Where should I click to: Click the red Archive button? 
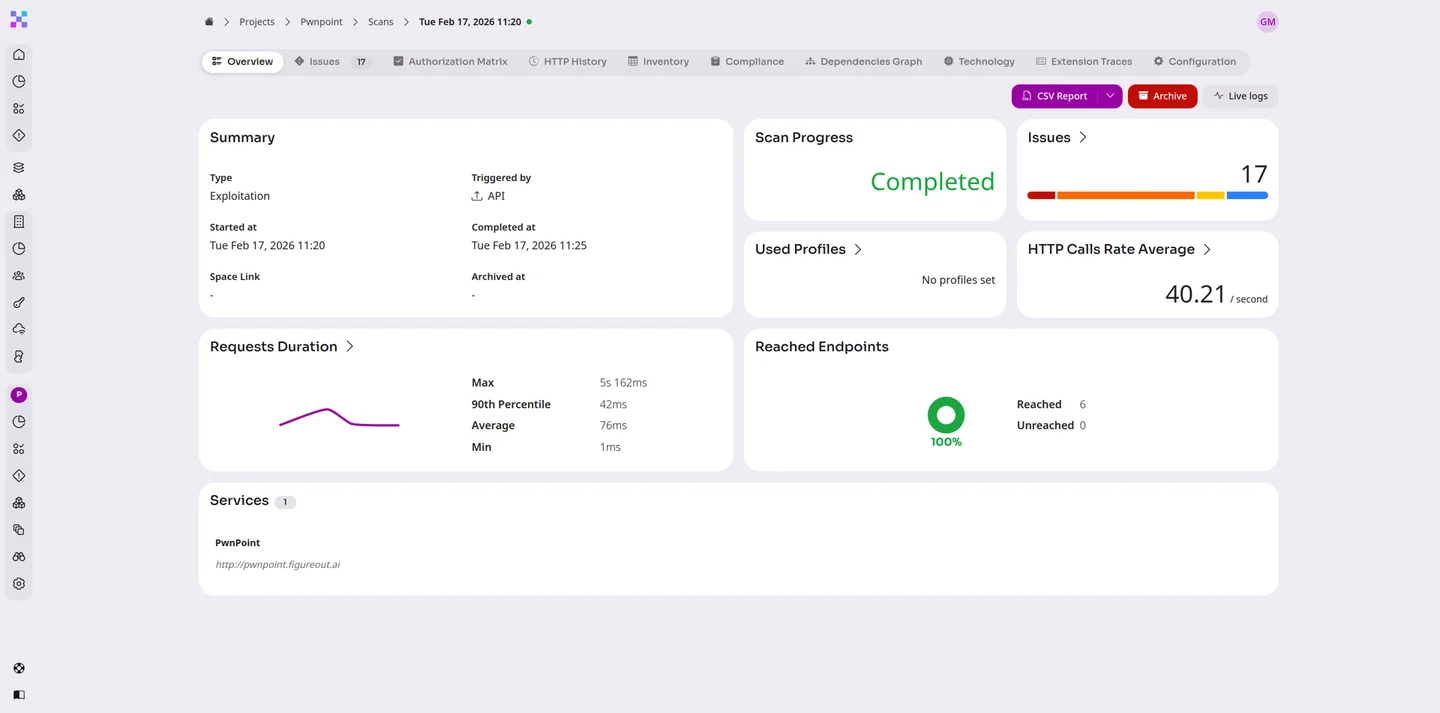coord(1162,96)
